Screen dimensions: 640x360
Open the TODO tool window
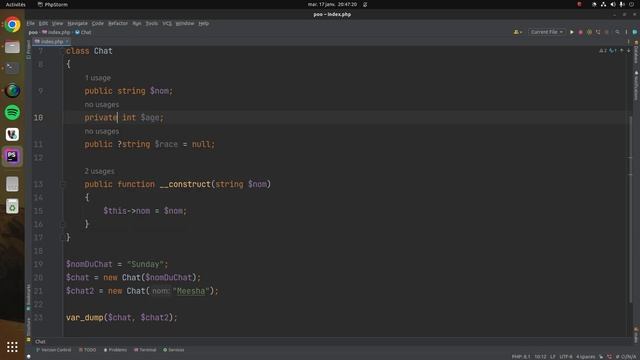coord(87,350)
